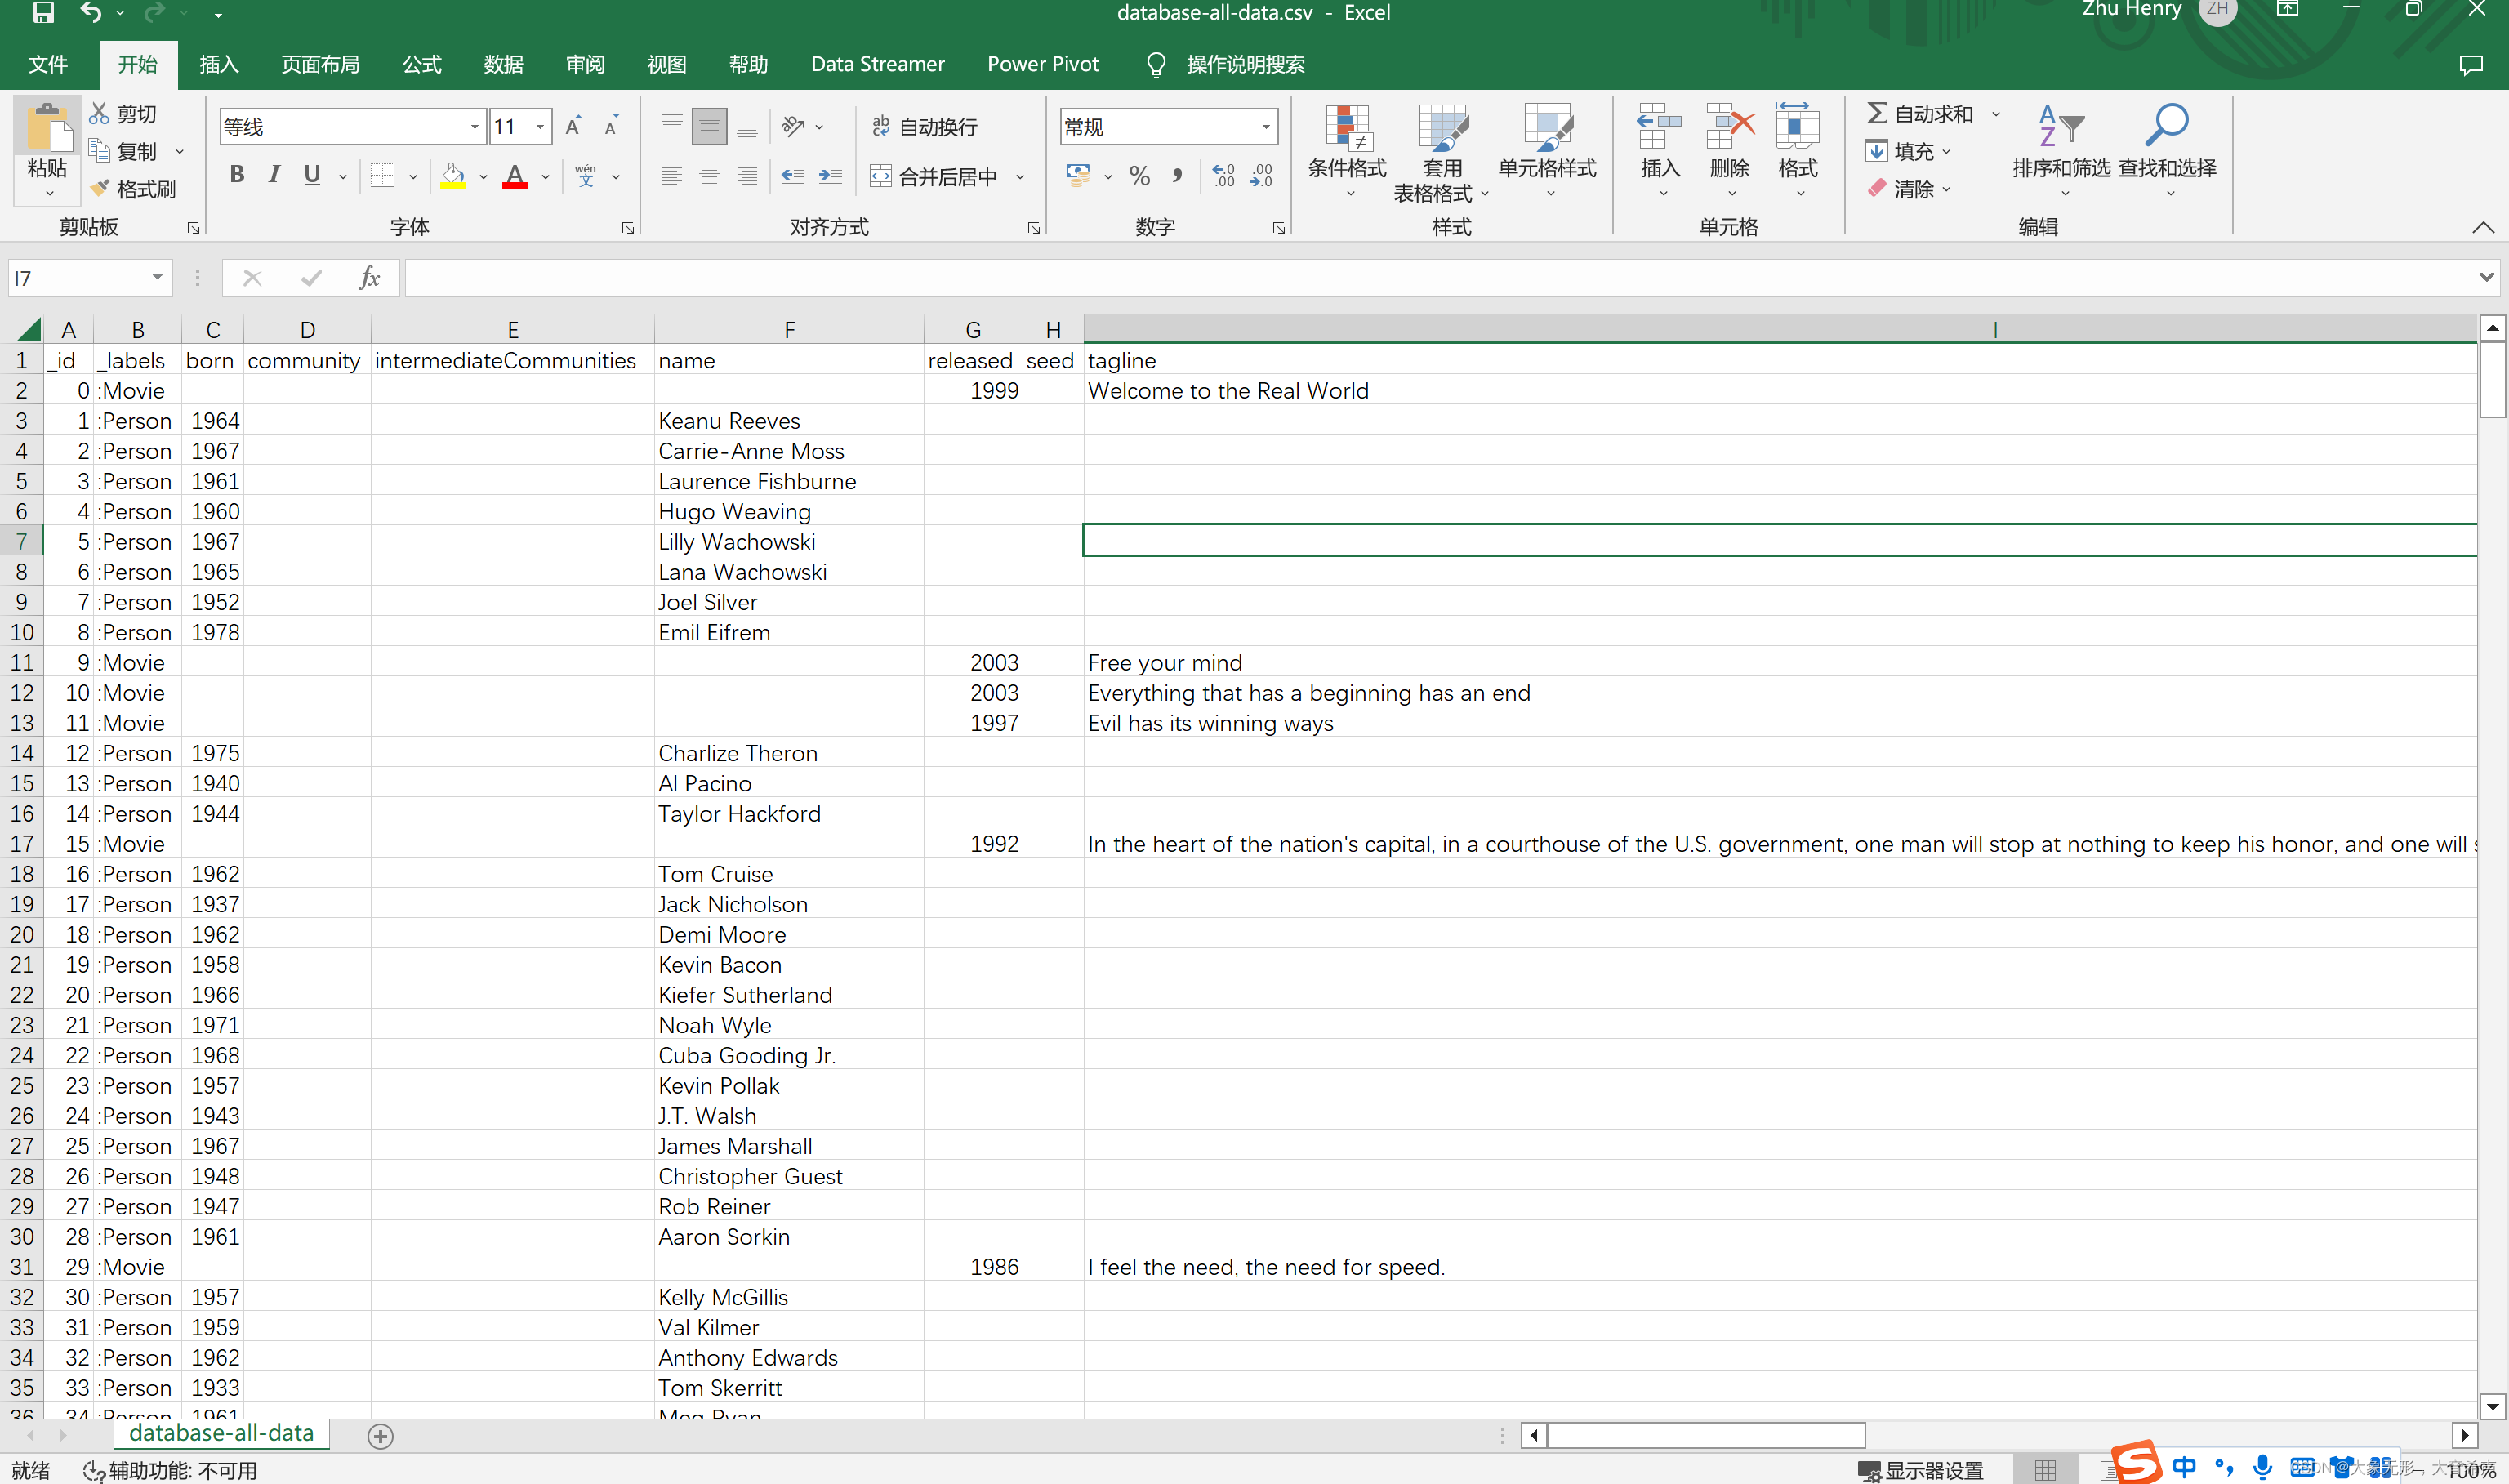This screenshot has height=1484, width=2509.
Task: Open font settings dialog launcher
Action: point(628,228)
